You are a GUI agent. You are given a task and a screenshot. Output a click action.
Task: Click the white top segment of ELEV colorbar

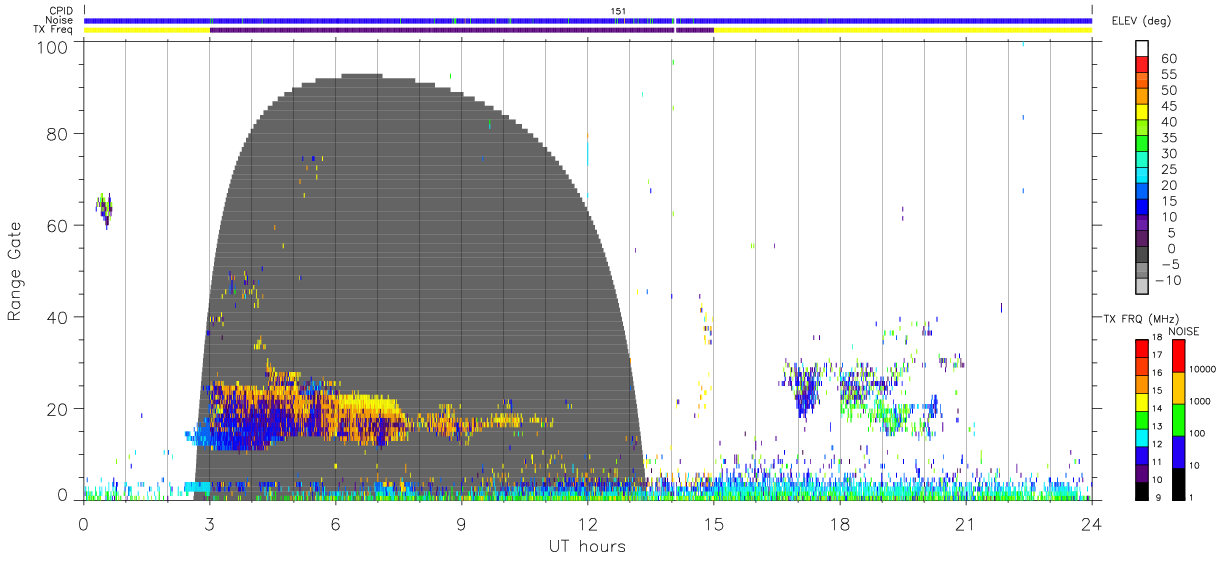tap(1142, 47)
